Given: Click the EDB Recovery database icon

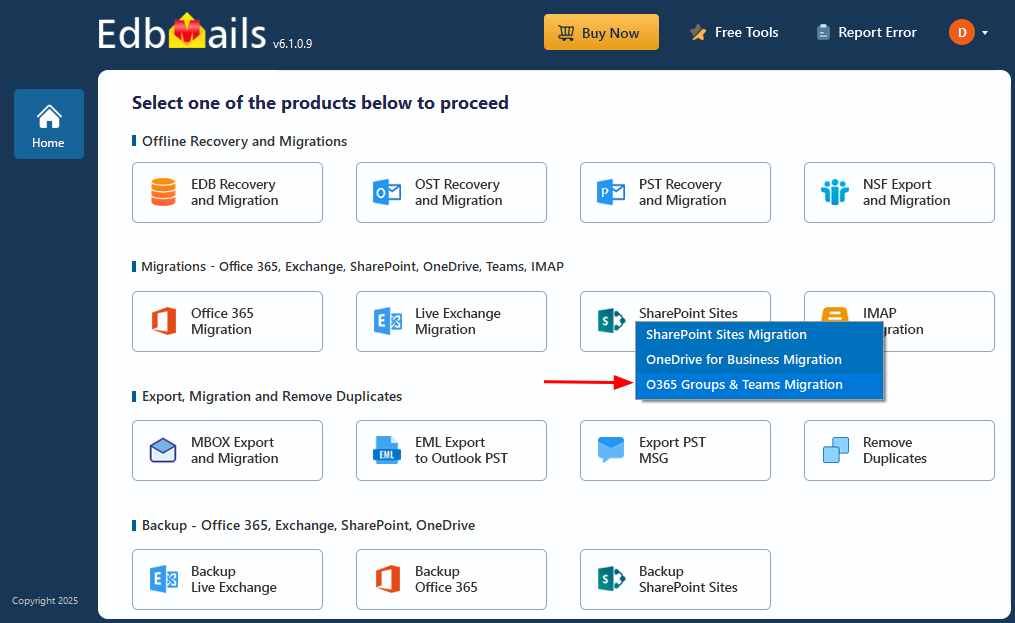Looking at the screenshot, I should coord(163,192).
